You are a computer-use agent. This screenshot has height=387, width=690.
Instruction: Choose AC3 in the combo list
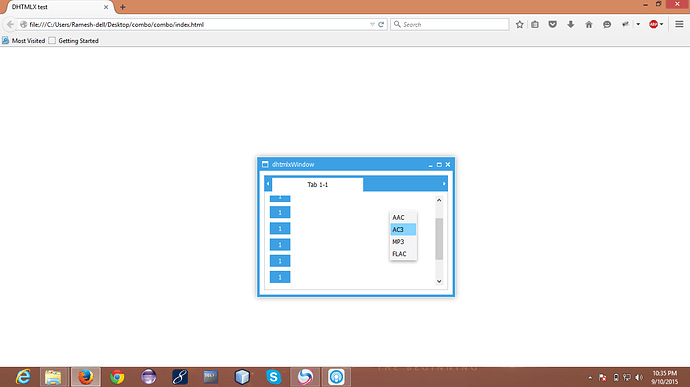coord(403,229)
